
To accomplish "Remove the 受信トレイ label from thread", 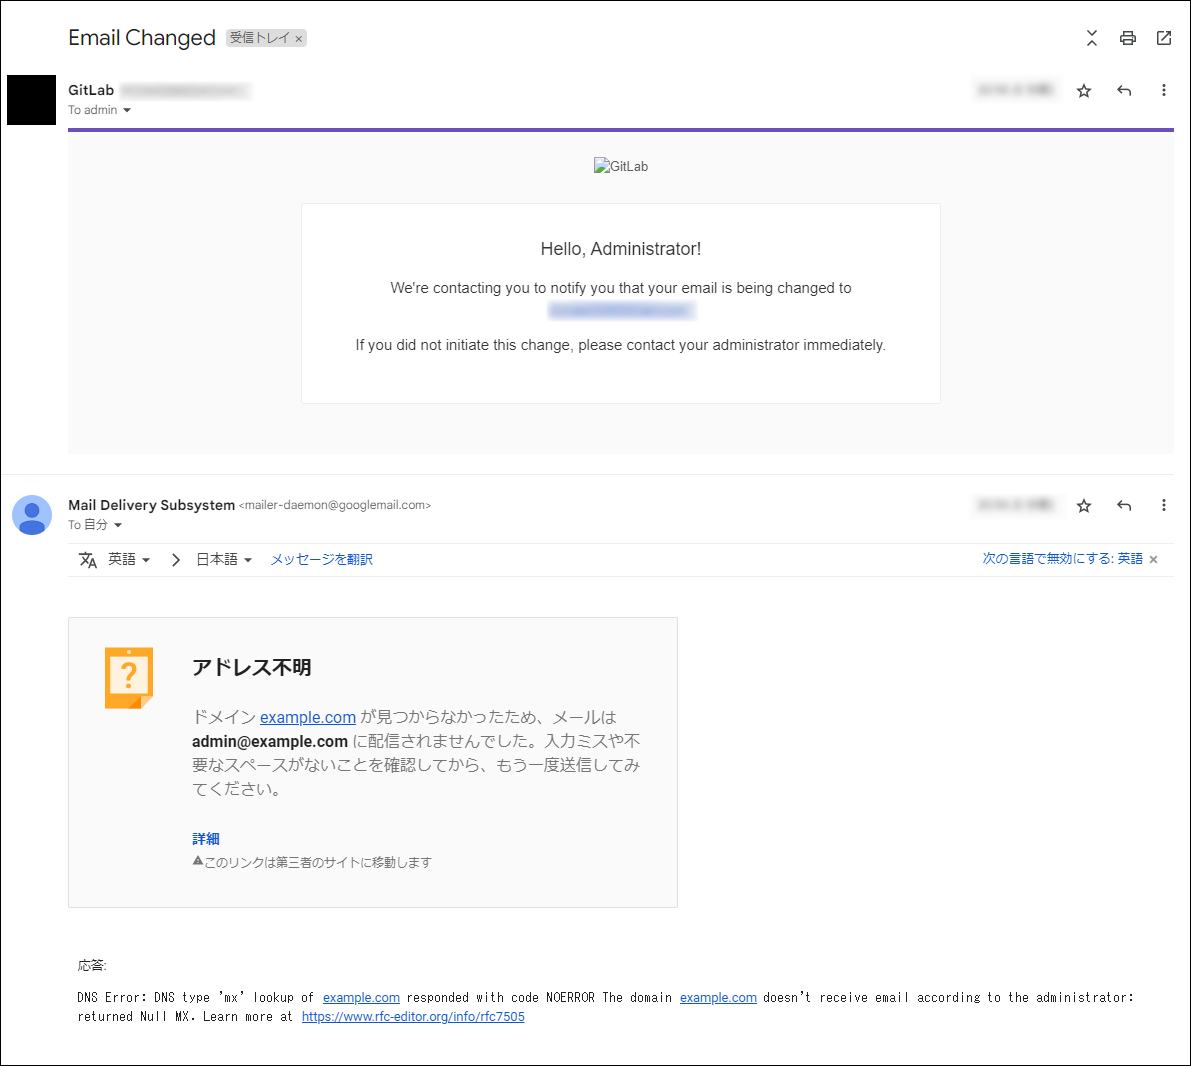I will 298,39.
